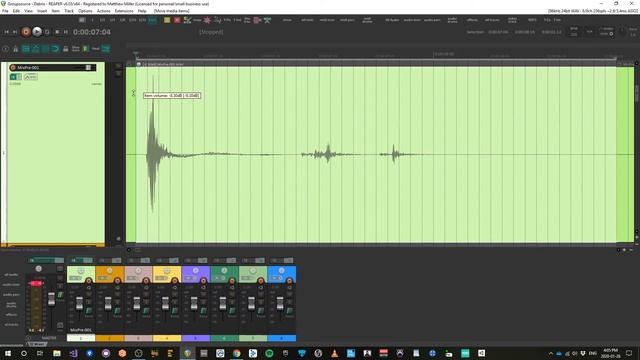The image size is (640, 360).
Task: Toggle record arm on blue mixer strip 8
Action: tap(289, 281)
